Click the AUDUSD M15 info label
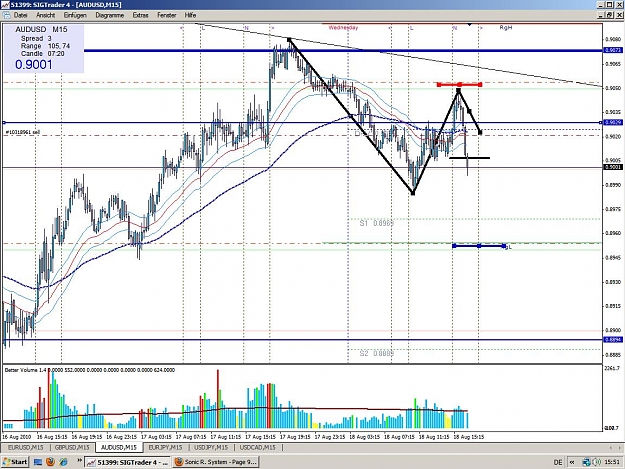The image size is (625, 469). coord(41,29)
